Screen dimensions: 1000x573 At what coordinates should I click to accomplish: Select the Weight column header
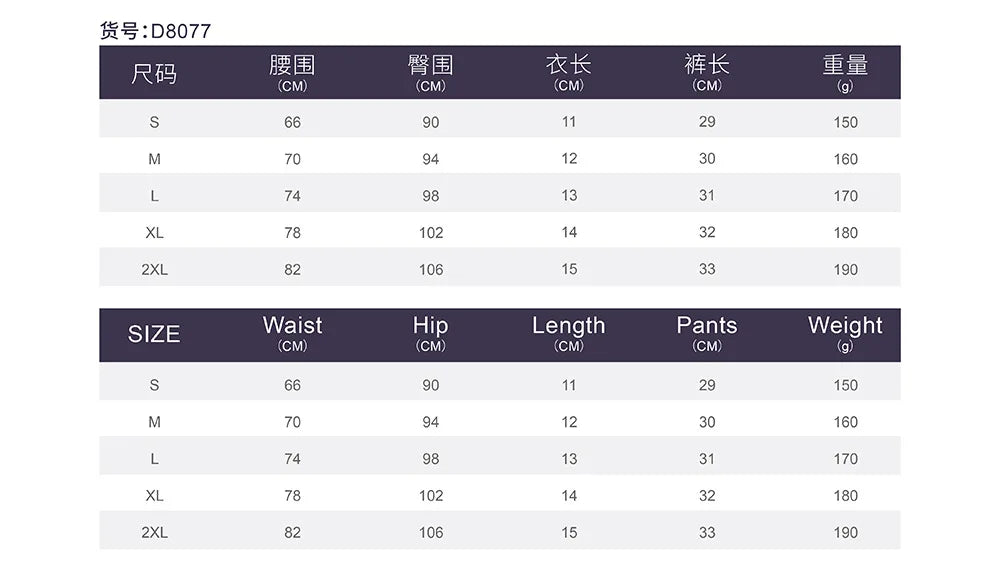(845, 334)
